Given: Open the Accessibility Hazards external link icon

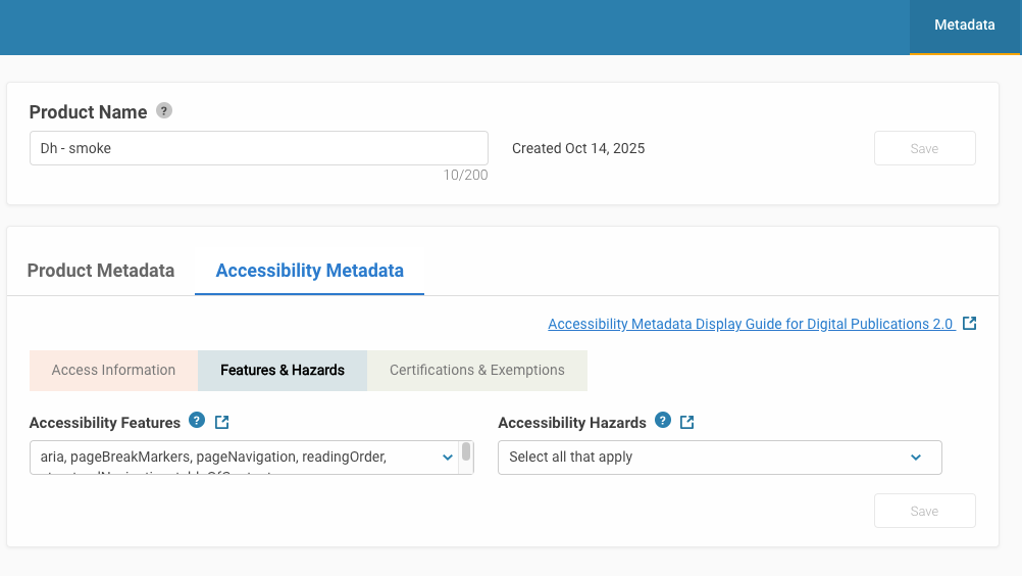Looking at the screenshot, I should (x=687, y=423).
